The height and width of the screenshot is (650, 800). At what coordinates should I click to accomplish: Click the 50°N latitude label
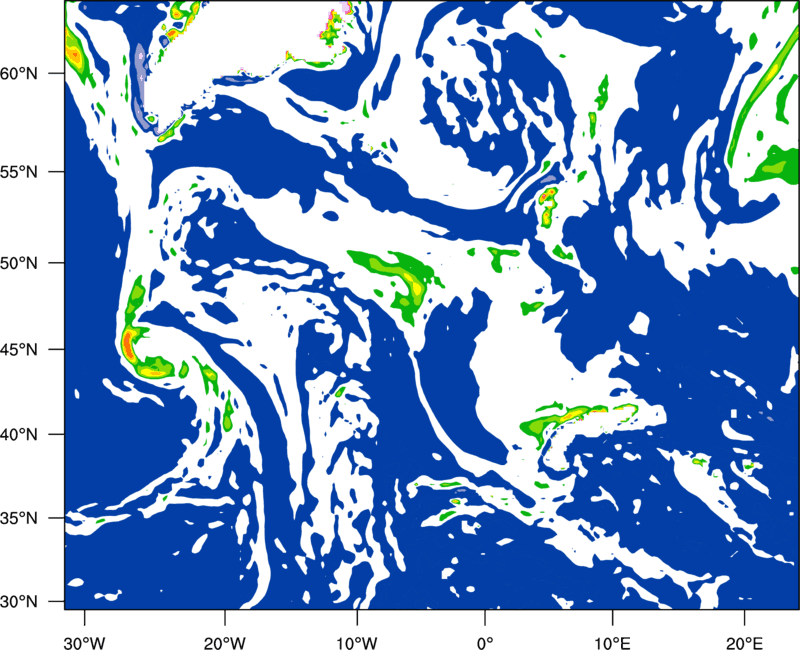coord(19,263)
